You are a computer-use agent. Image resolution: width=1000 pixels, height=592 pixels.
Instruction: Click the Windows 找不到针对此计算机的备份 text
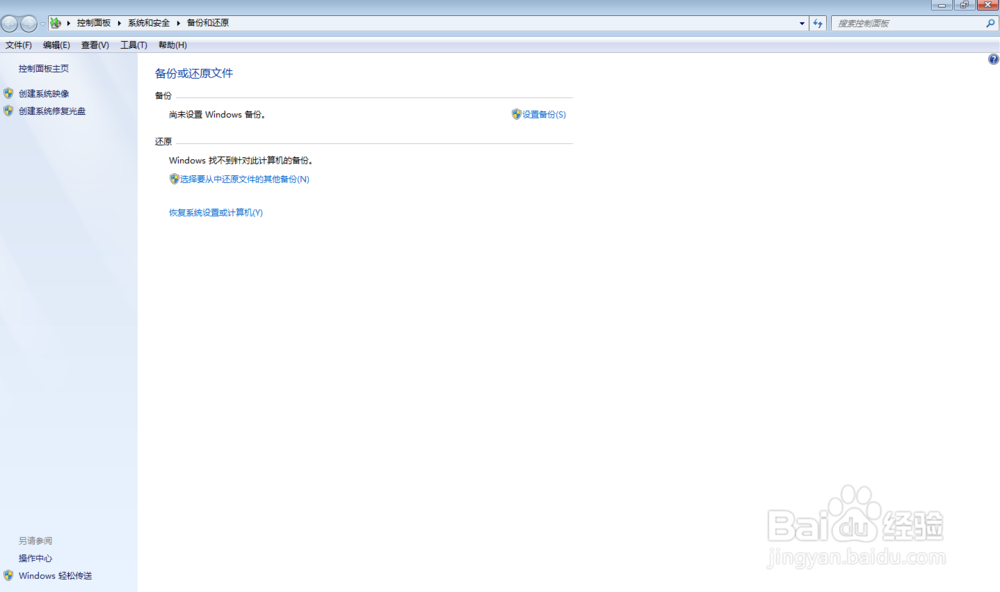240,161
